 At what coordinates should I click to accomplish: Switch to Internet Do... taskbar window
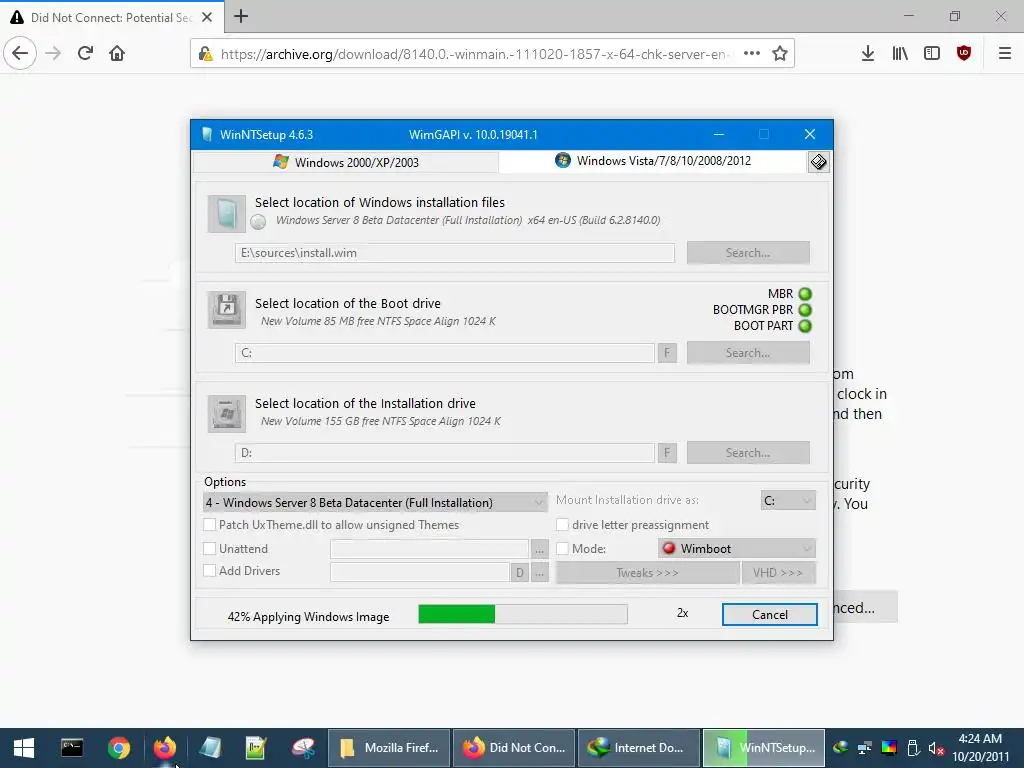[639, 748]
